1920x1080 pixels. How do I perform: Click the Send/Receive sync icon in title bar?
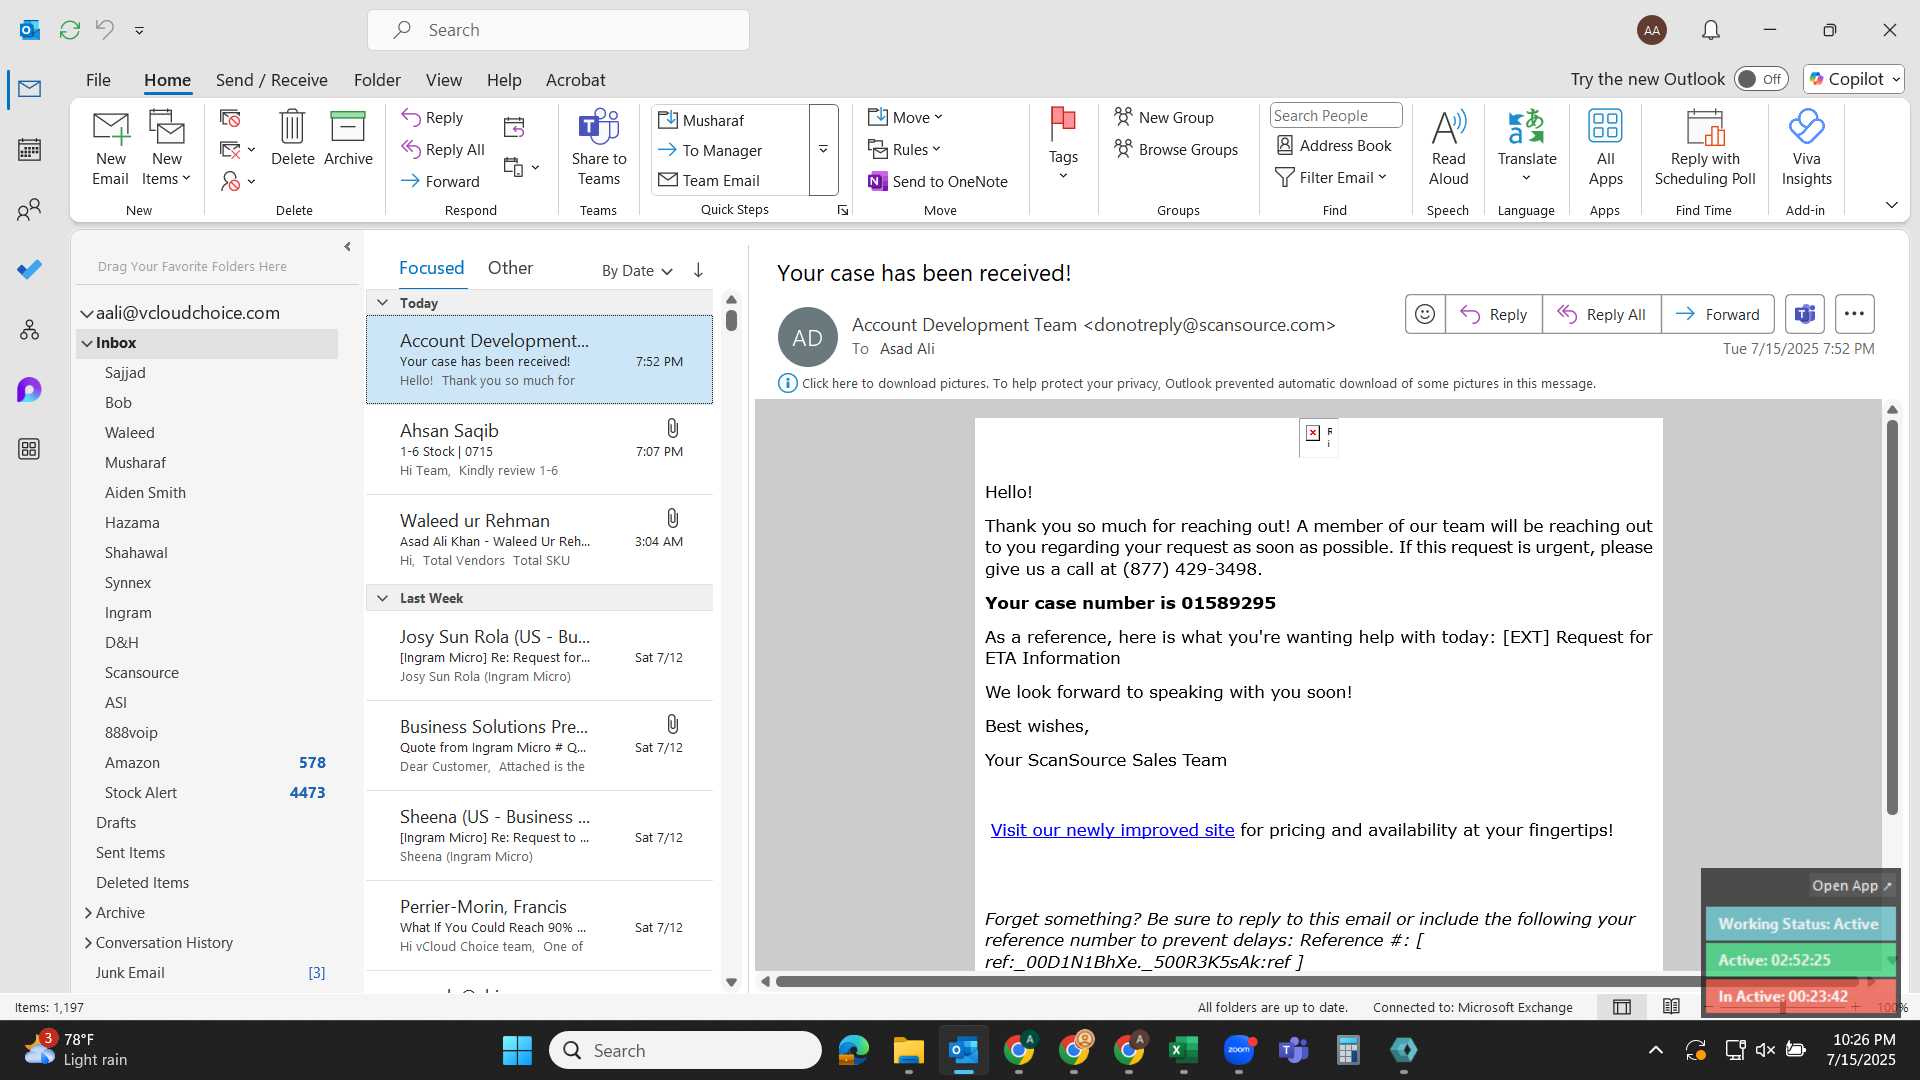pos(69,30)
